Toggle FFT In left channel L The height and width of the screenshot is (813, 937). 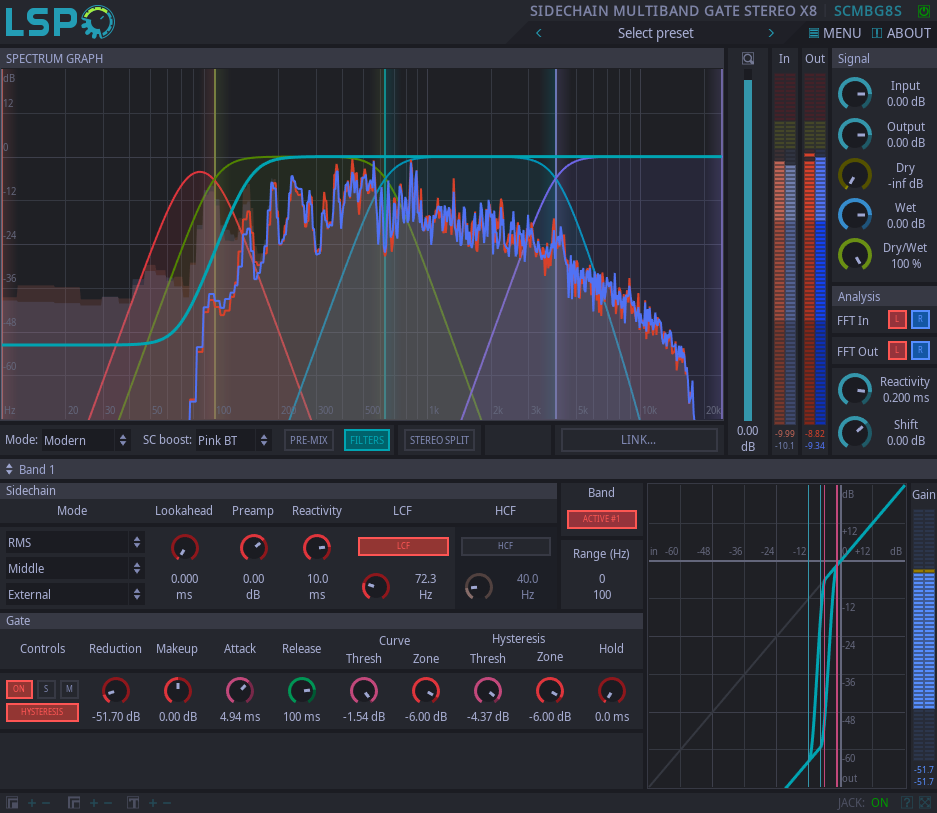click(897, 320)
